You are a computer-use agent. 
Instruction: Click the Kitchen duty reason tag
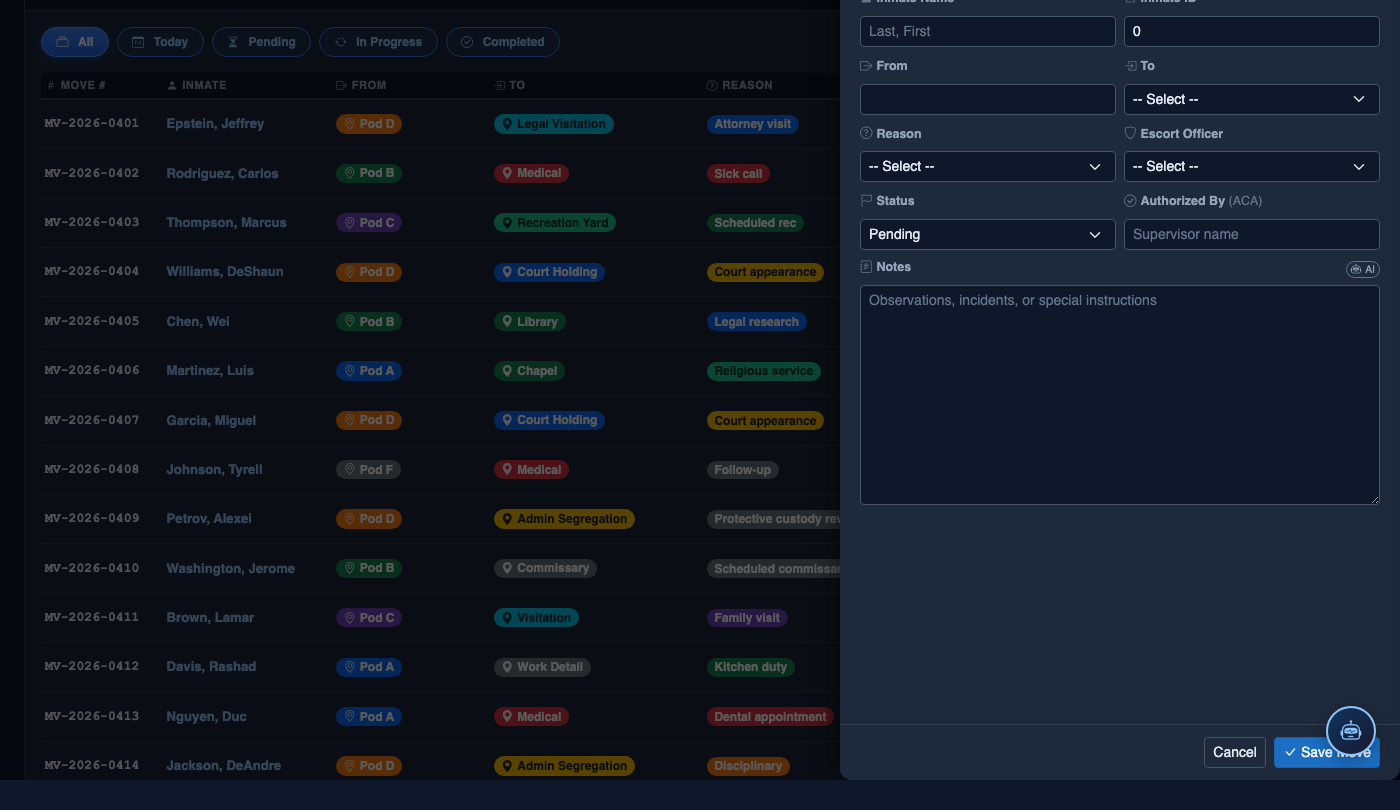click(750, 667)
